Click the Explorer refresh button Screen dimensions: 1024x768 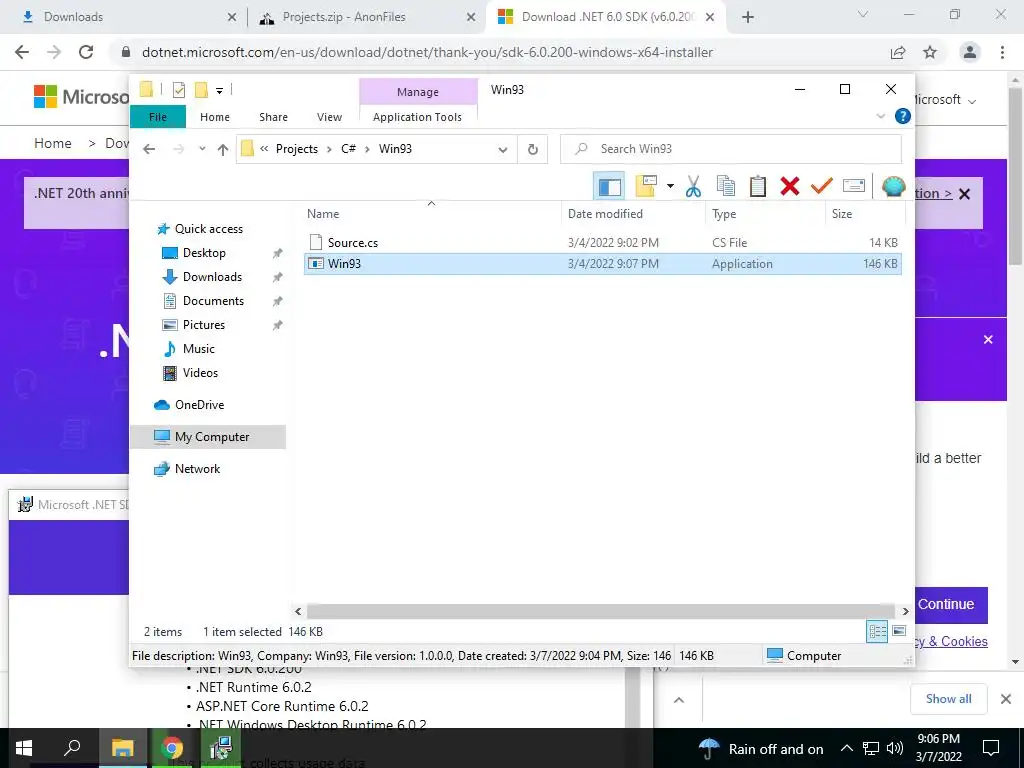coord(533,150)
